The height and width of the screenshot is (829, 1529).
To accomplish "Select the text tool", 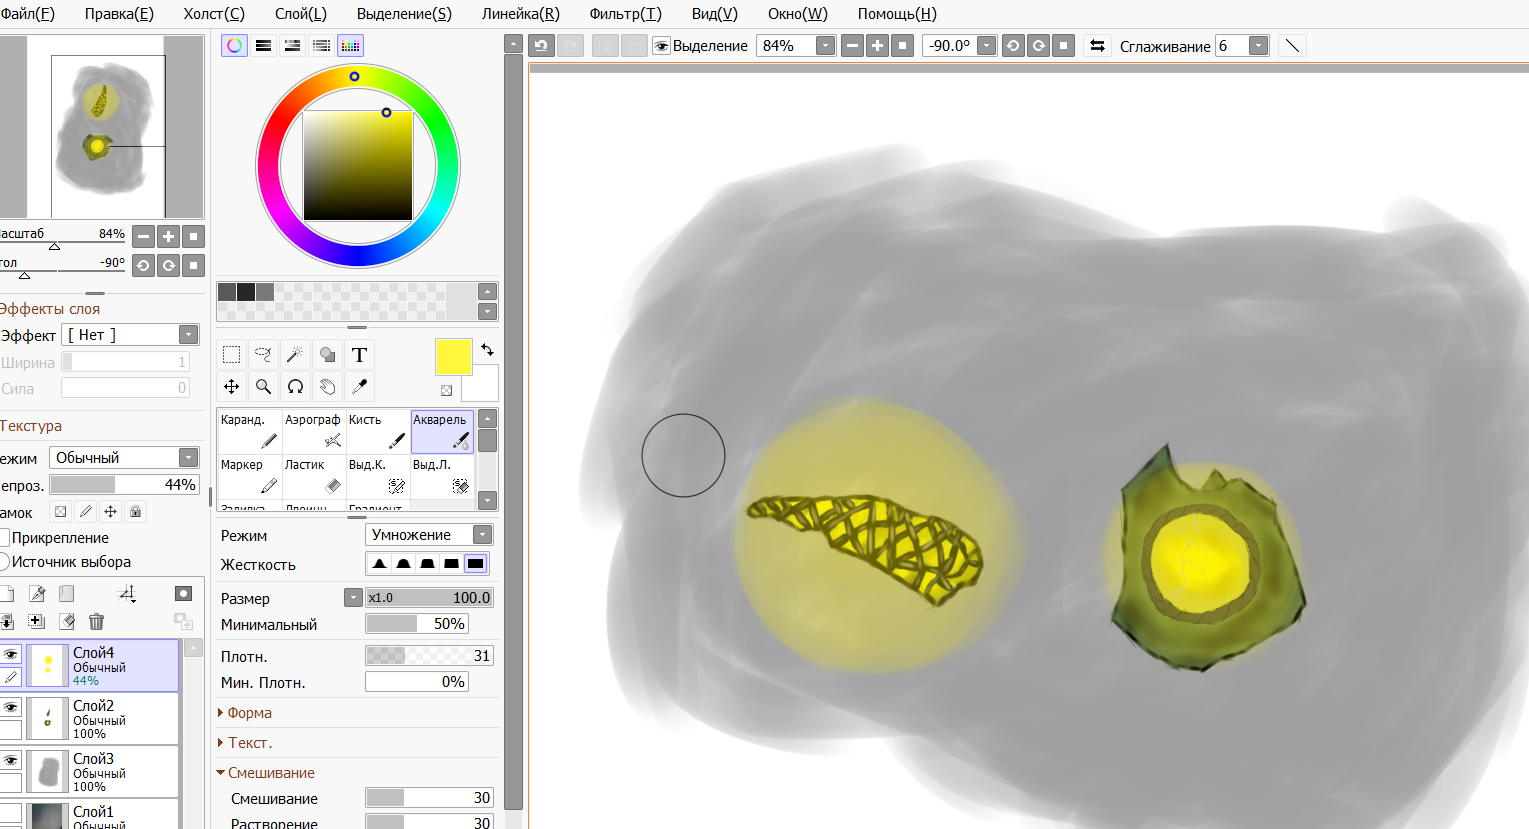I will click(x=359, y=354).
